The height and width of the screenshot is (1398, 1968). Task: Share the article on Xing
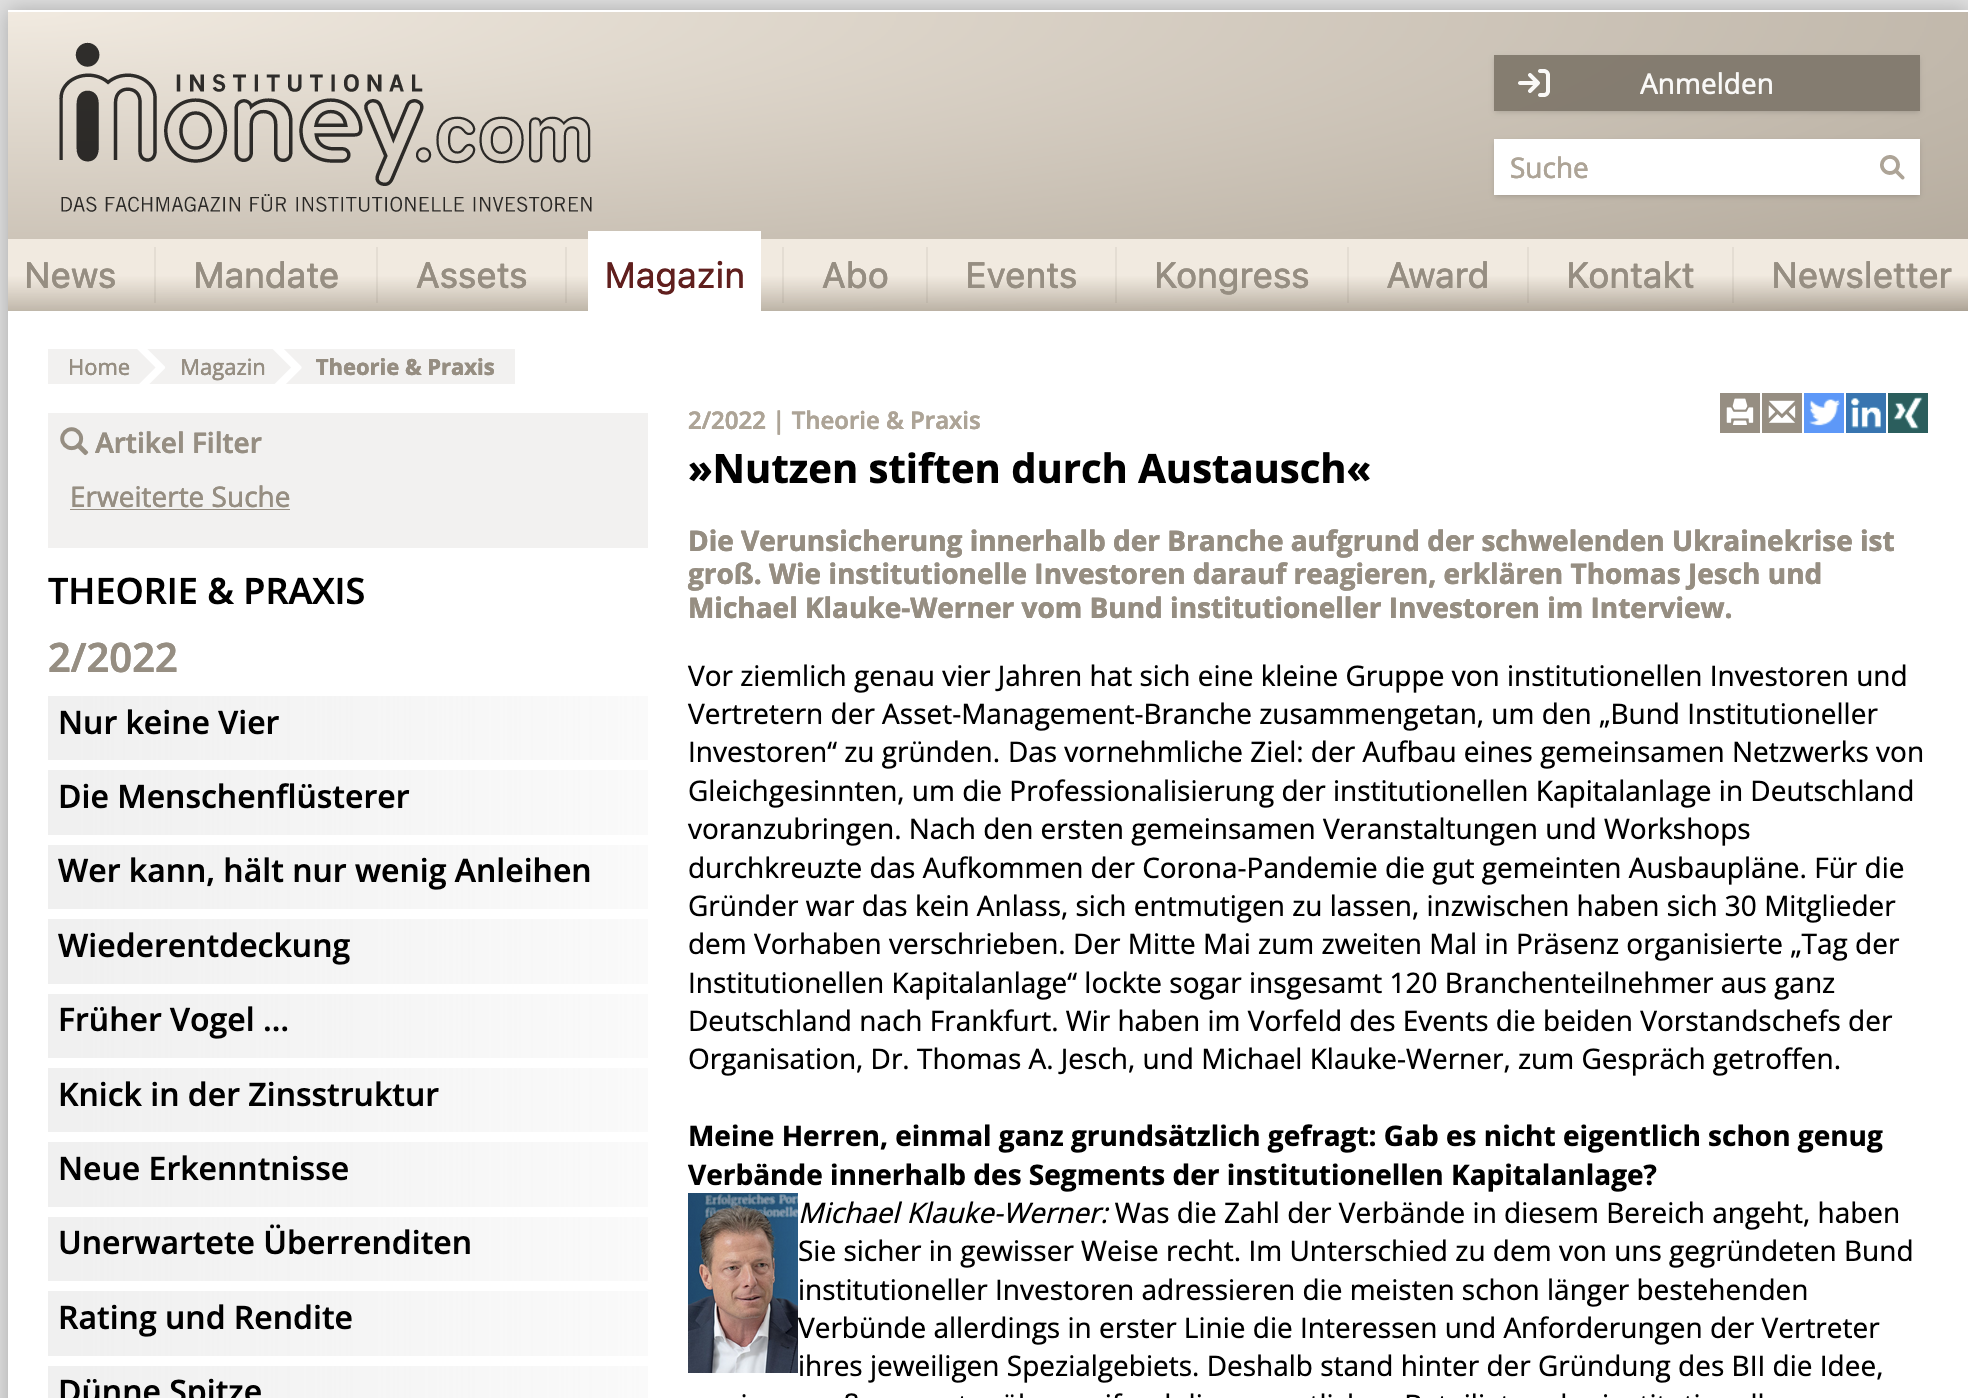pos(1908,413)
